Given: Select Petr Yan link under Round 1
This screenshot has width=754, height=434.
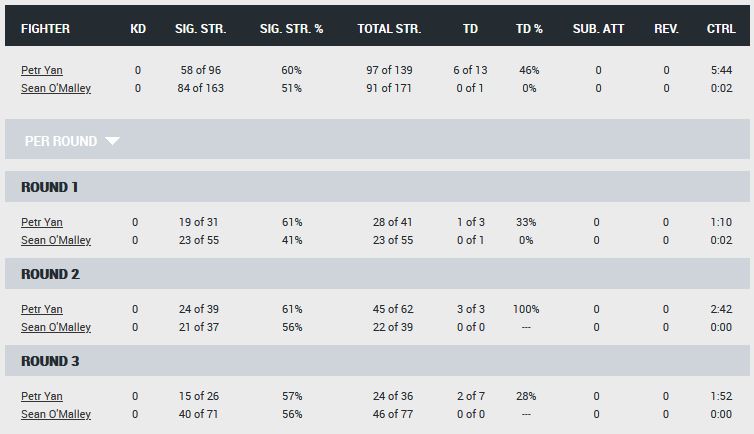Looking at the screenshot, I should (x=42, y=222).
